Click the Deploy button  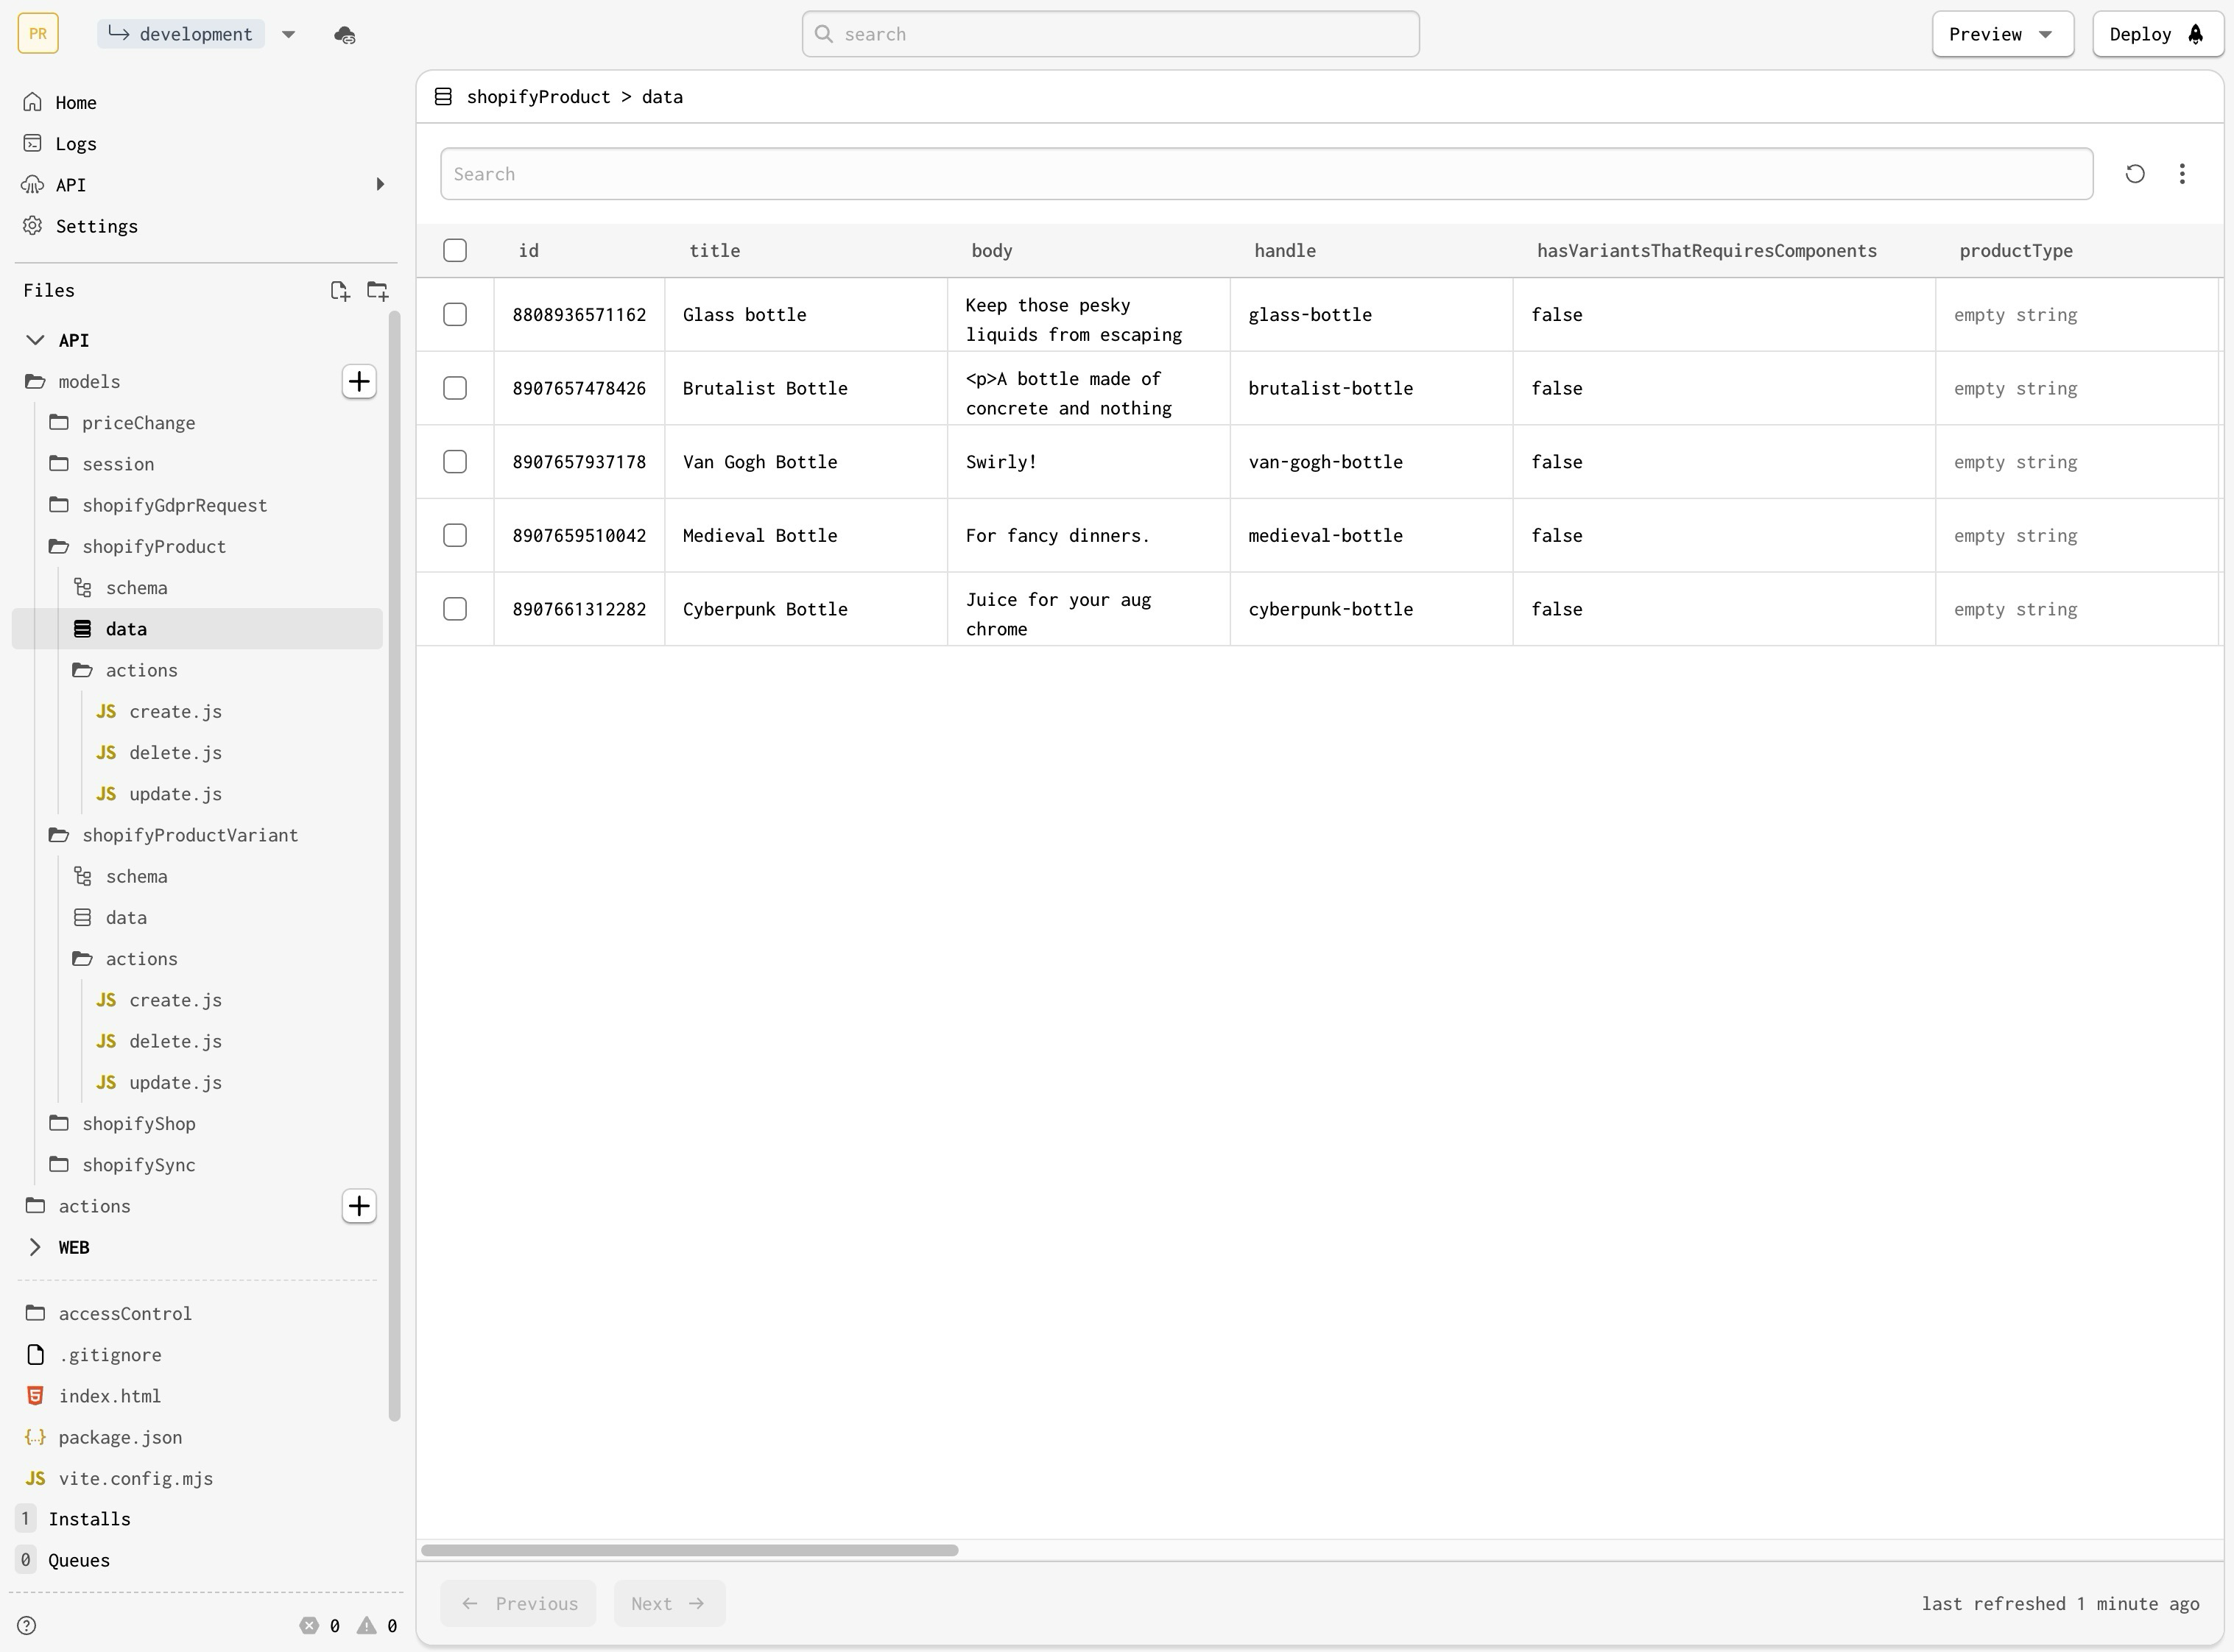pyautogui.click(x=2156, y=35)
